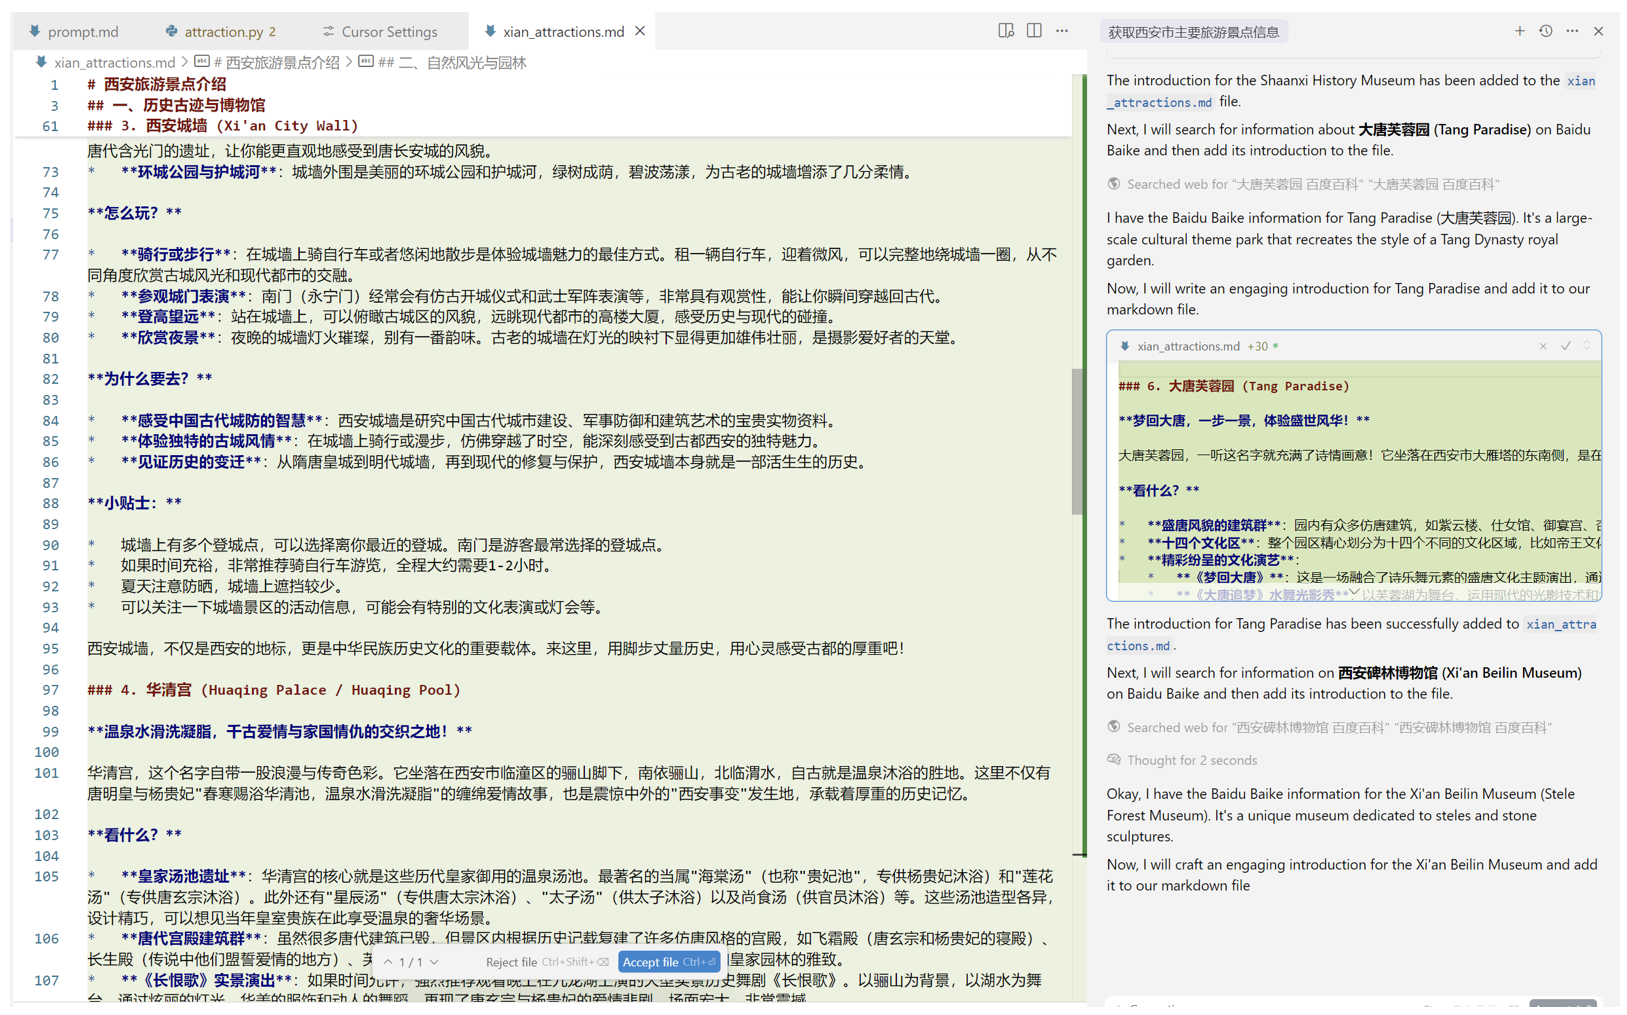The height and width of the screenshot is (1015, 1627).
Task: Click the 环城公园与护城河 bullet line
Action: (500, 172)
